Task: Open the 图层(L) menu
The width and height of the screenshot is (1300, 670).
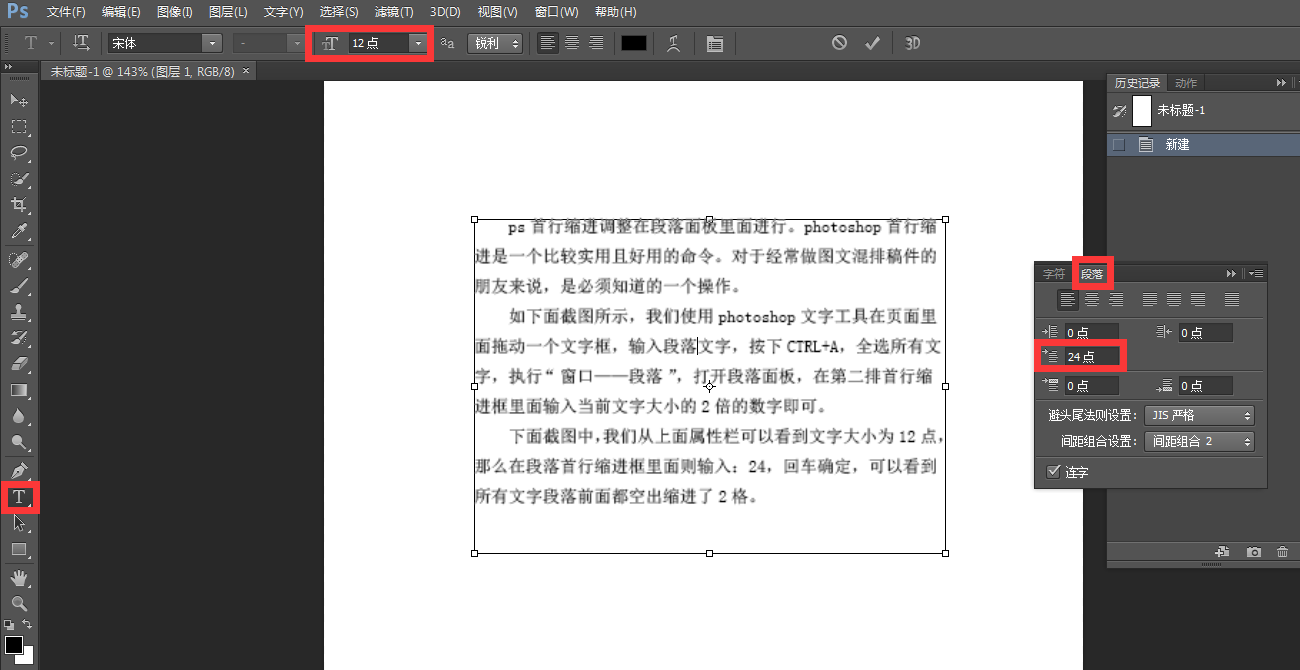Action: pos(228,12)
